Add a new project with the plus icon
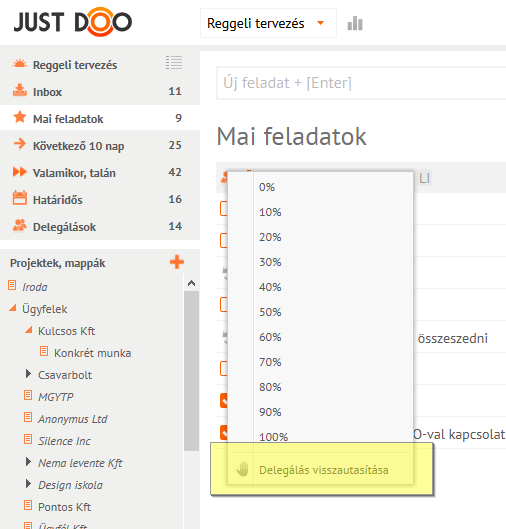The width and height of the screenshot is (506, 529). tap(177, 262)
